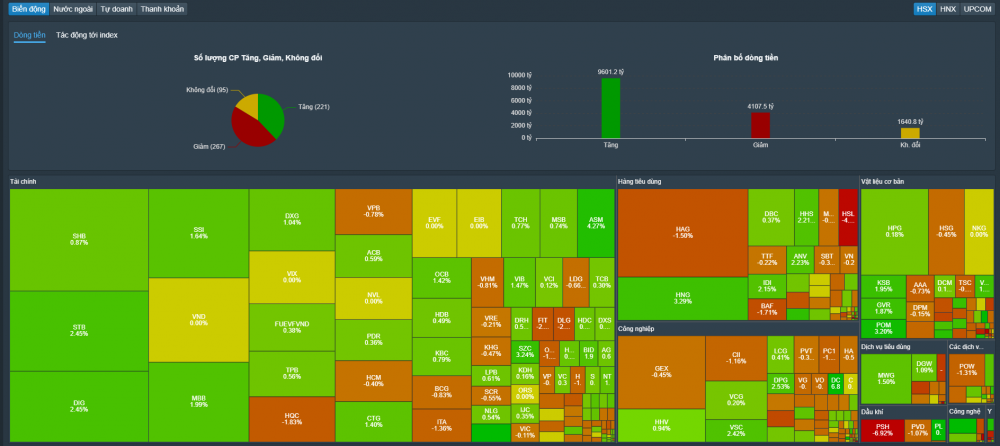Click the MSB 0.74% tile
Image resolution: width=1000 pixels, height=446 pixels.
[x=559, y=223]
